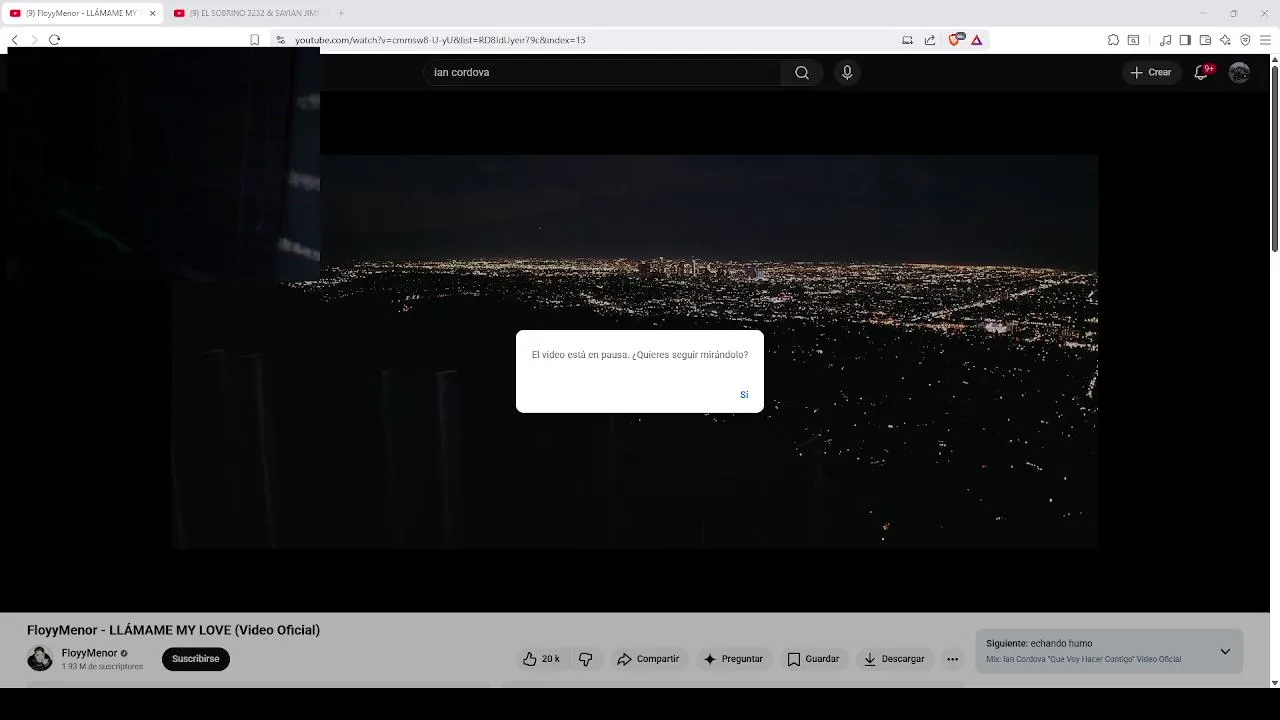Reload the current page
Image resolution: width=1280 pixels, height=720 pixels.
pyautogui.click(x=55, y=40)
